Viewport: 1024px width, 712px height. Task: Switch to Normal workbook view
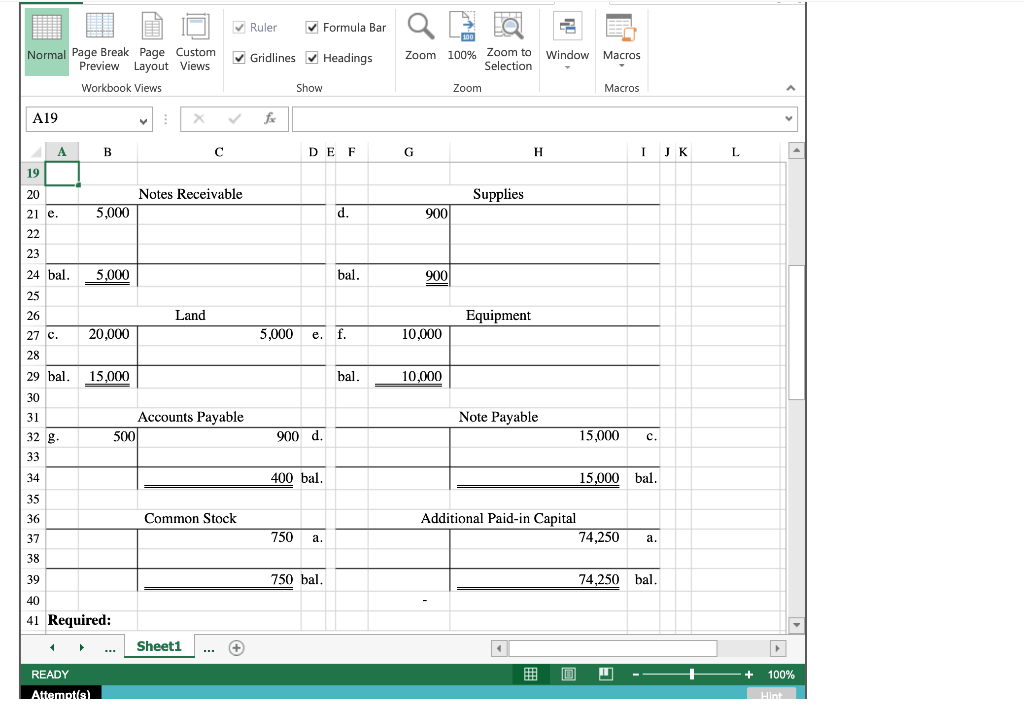(x=45, y=42)
